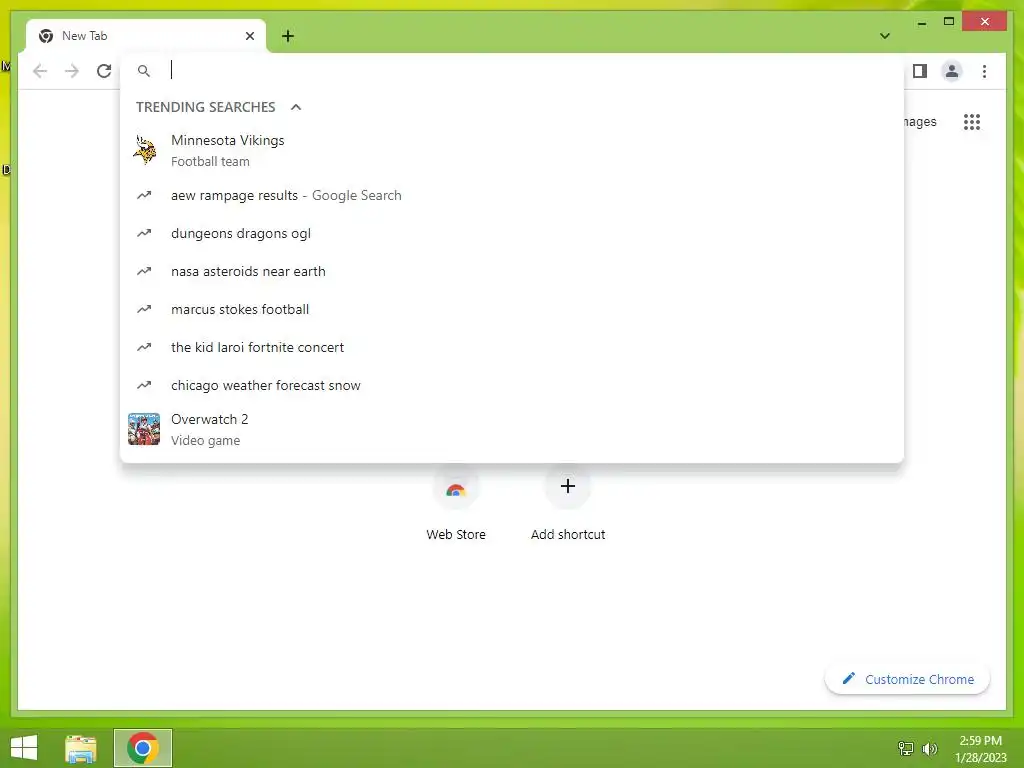Screen dimensions: 1024x768
Task: Open Chrome's three-dot menu
Action: click(x=984, y=71)
